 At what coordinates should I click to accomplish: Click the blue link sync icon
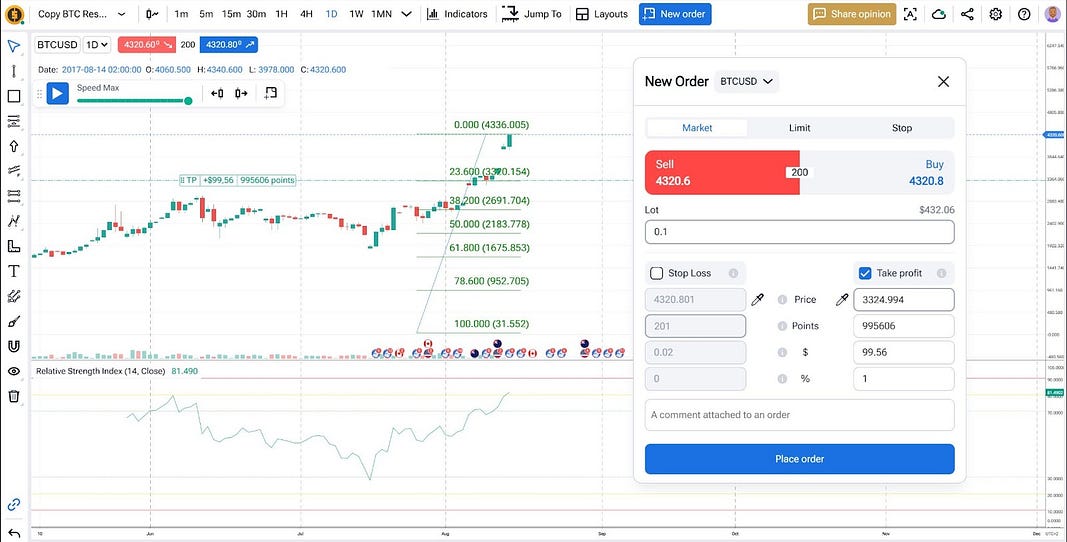tap(14, 505)
